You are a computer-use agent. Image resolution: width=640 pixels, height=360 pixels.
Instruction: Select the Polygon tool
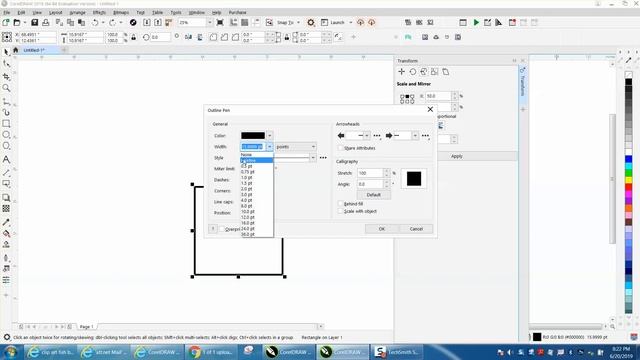[x=6, y=146]
